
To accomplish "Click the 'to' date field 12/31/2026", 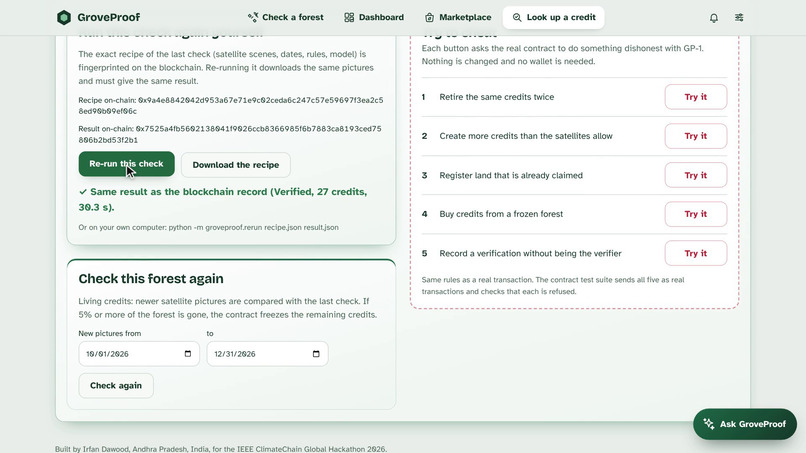I will 267,354.
